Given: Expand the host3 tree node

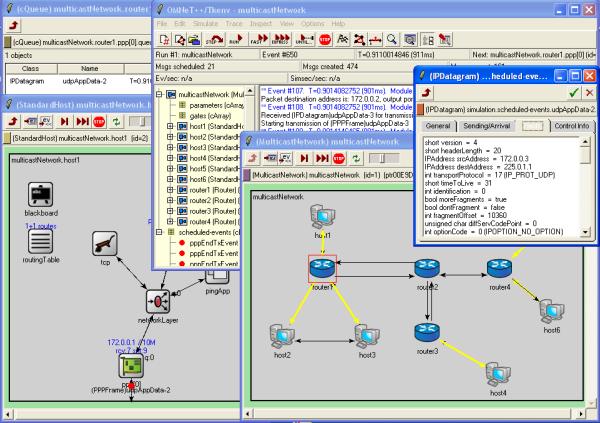Looking at the screenshot, I should pos(170,147).
